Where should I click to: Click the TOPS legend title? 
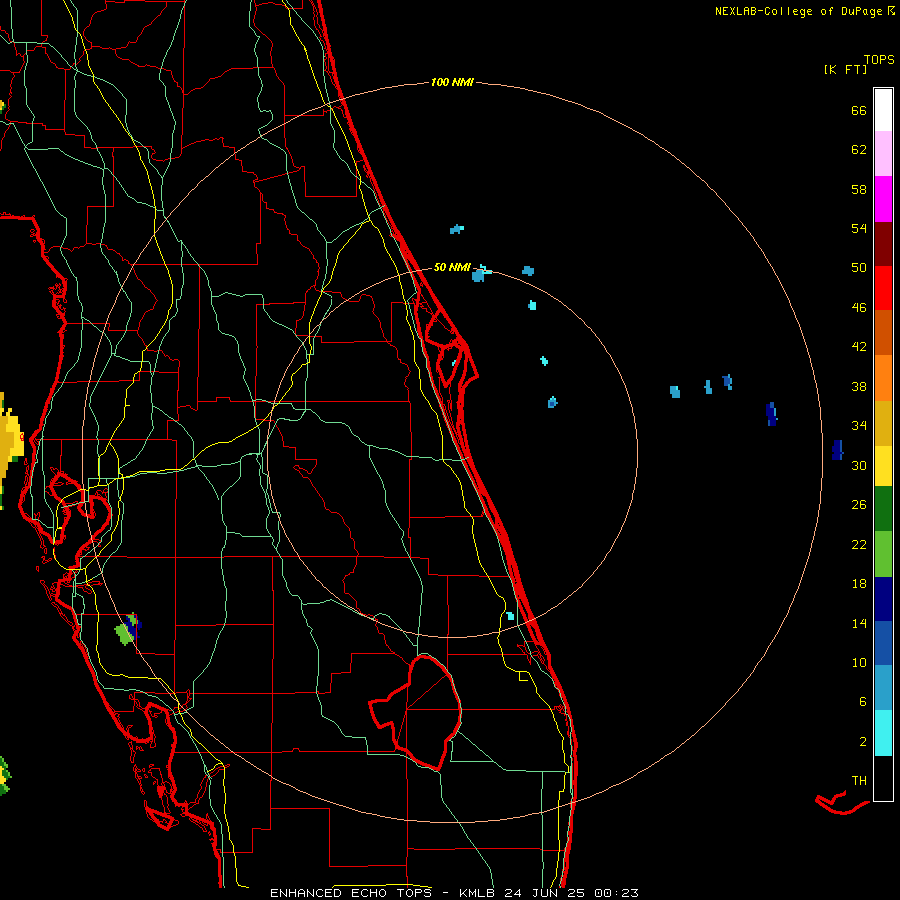[879, 60]
